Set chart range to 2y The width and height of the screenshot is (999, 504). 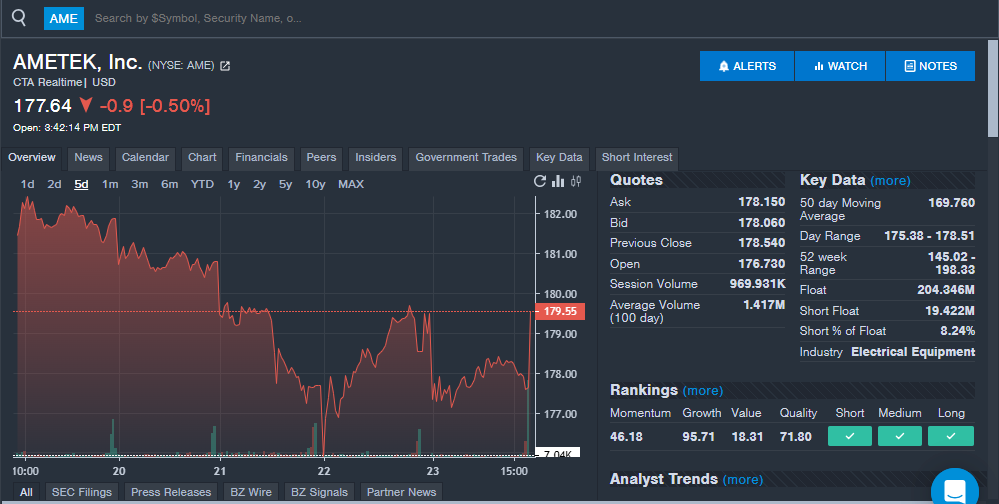pyautogui.click(x=259, y=184)
